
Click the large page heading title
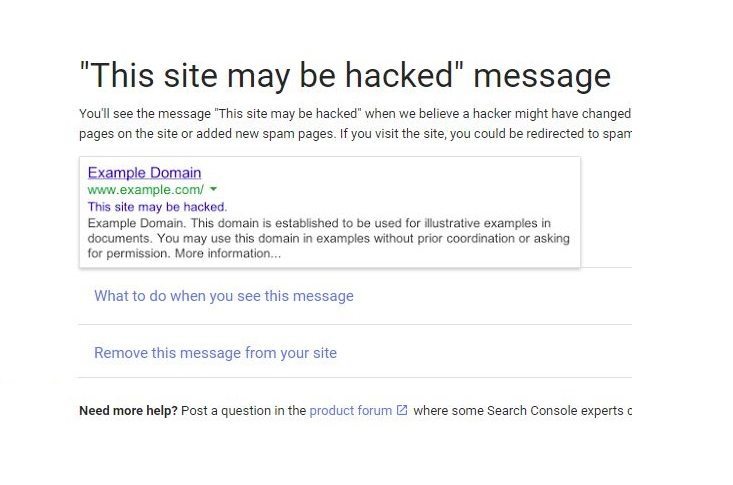tap(344, 76)
